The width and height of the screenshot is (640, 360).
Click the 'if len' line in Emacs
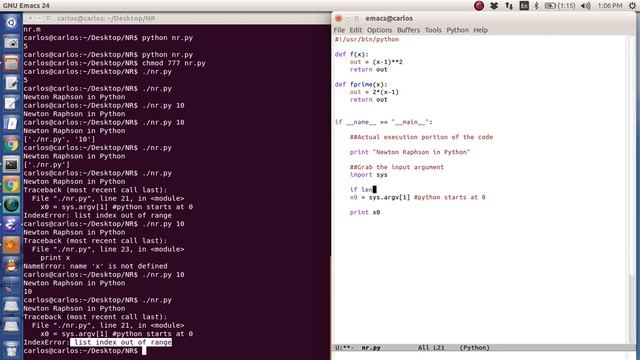coord(363,190)
